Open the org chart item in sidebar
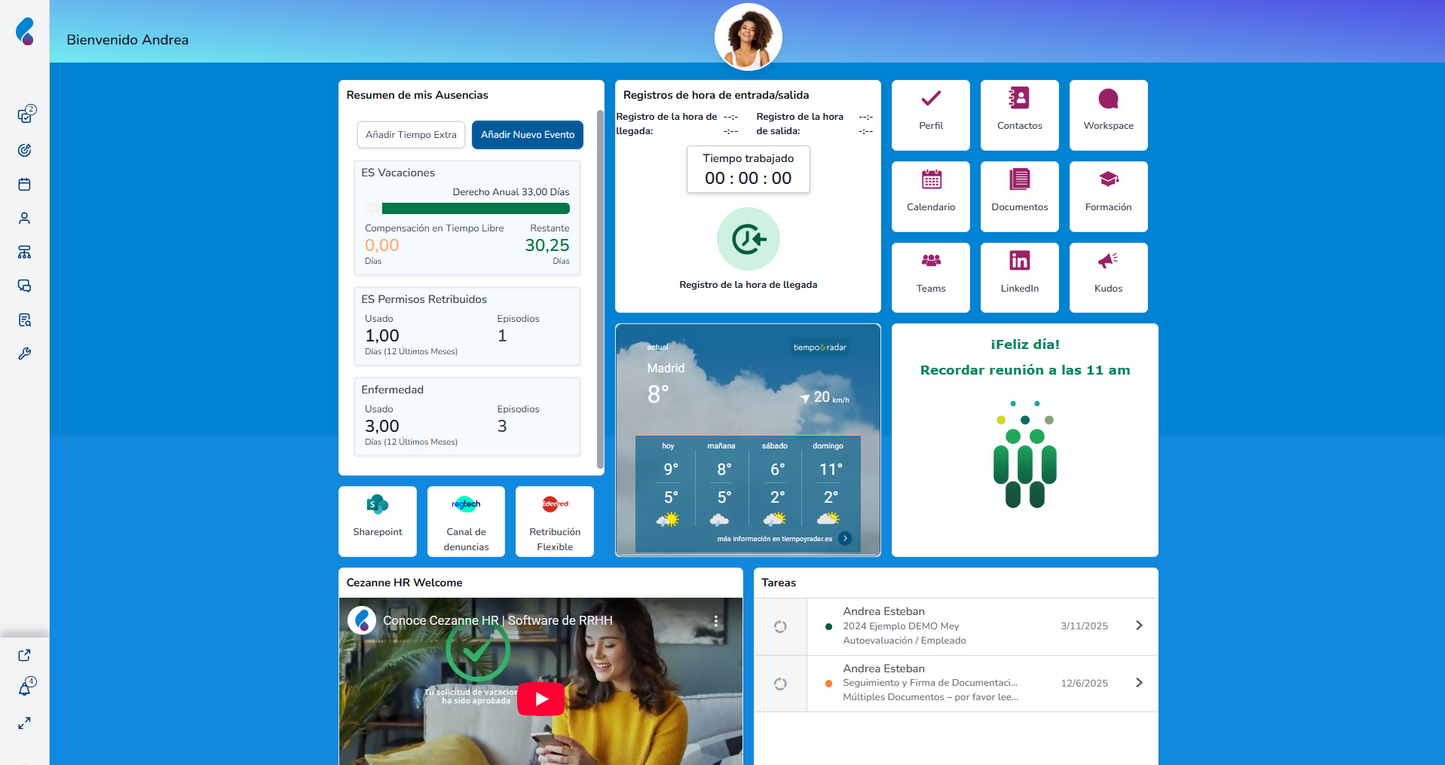1445x765 pixels. (25, 252)
